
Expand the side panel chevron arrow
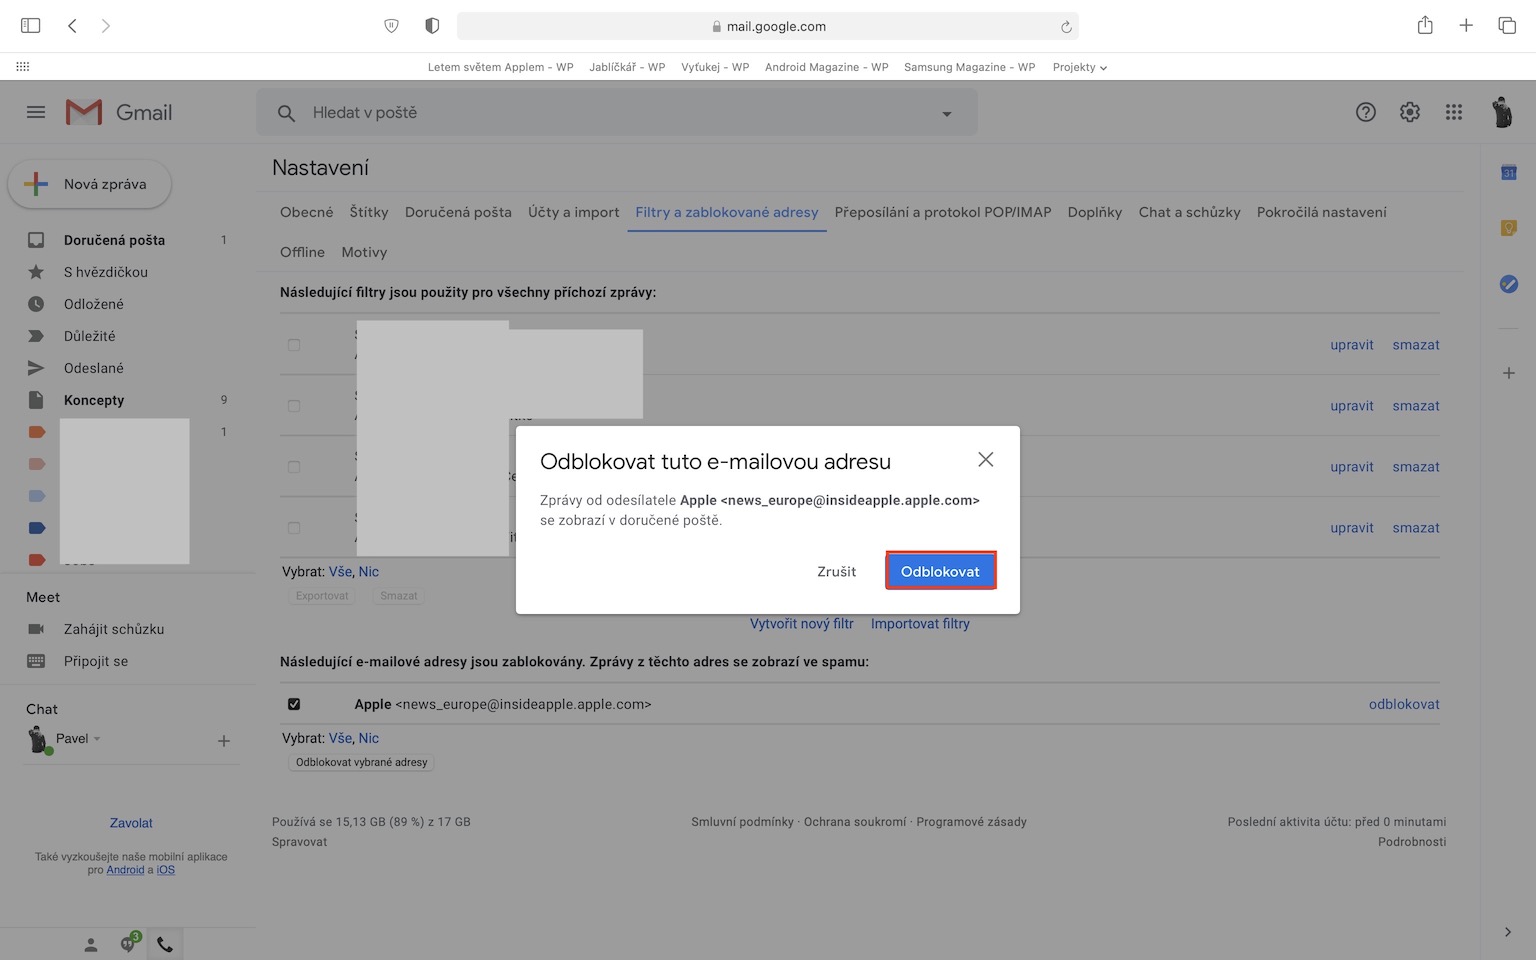pos(1508,932)
